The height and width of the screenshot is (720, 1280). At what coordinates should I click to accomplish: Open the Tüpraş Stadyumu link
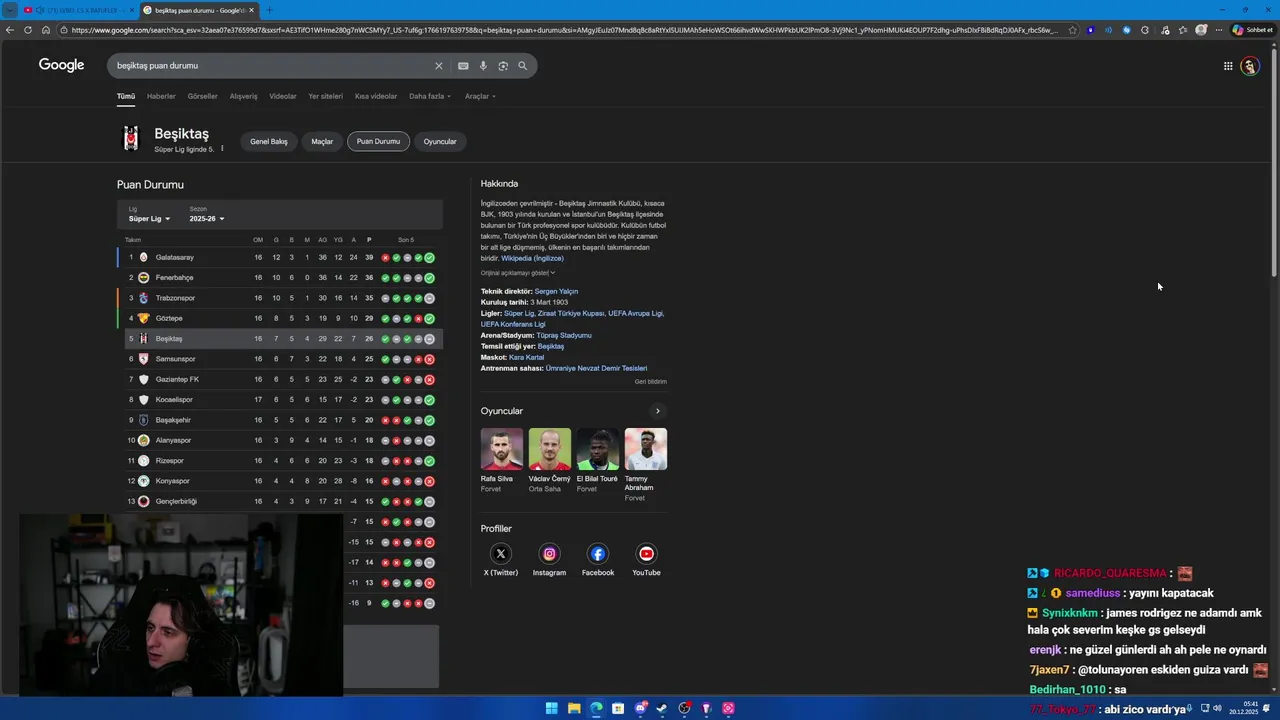point(564,335)
